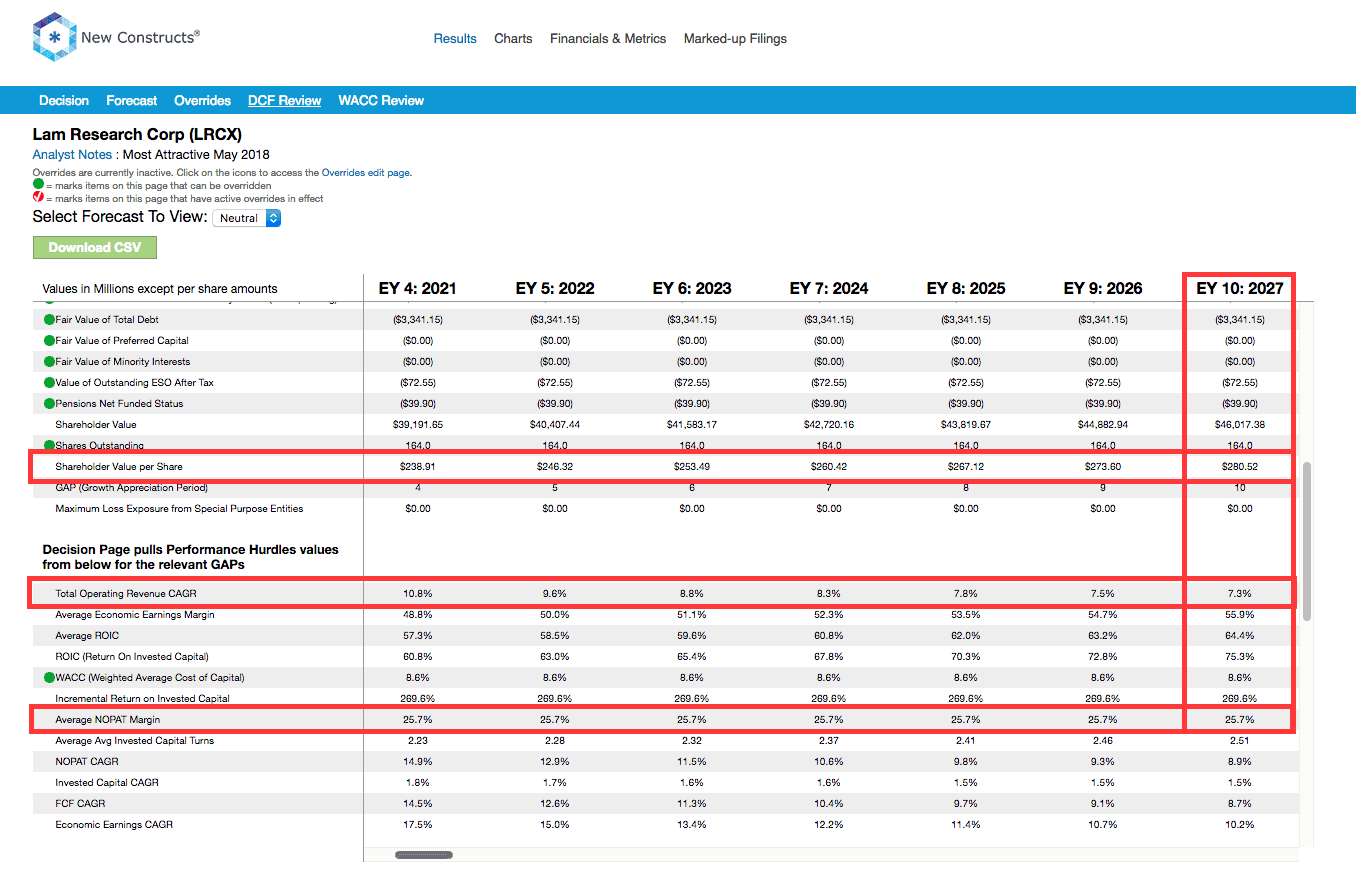Screen dimensions: 1356x891
Task: Click the $238.91 value in 2021 column
Action: click(418, 467)
